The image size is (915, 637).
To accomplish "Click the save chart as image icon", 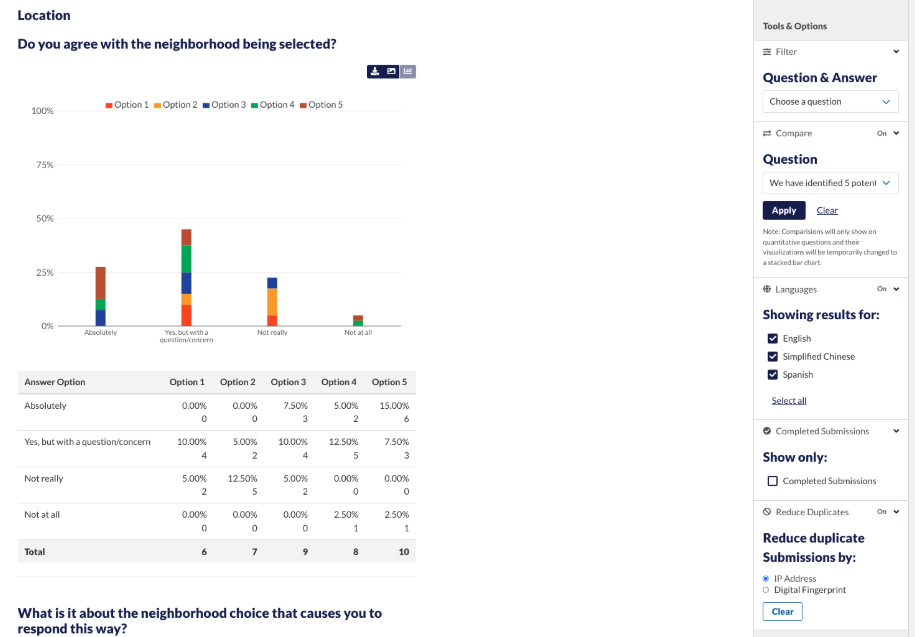I will point(392,71).
